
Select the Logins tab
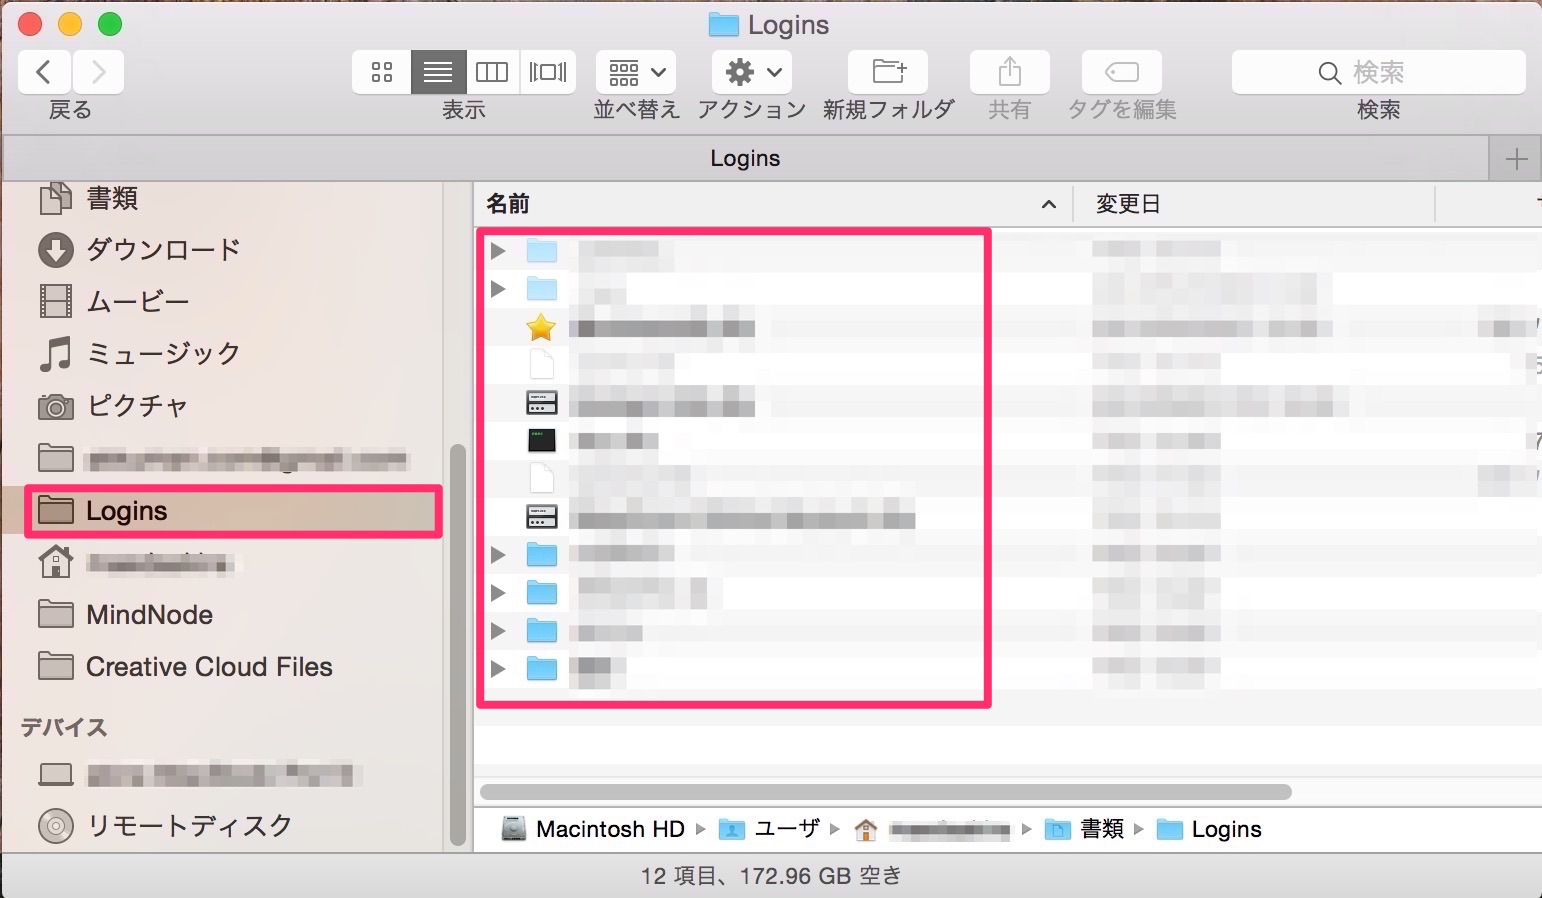click(745, 158)
